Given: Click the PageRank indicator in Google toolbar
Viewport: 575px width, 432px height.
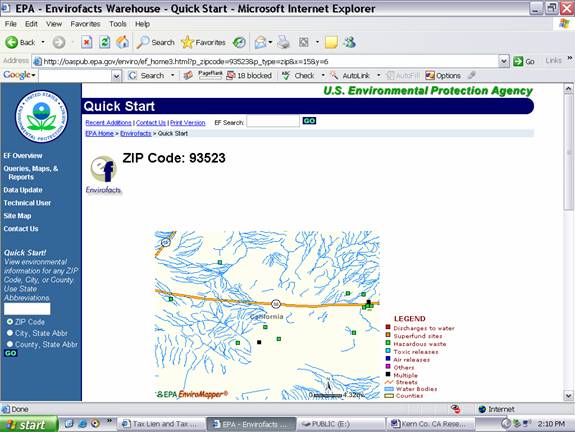Looking at the screenshot, I should (210, 75).
